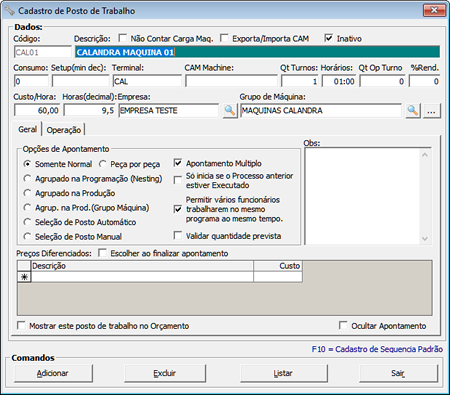Click the CAM Machine input field
Screen dimensions: 450x395
(231, 81)
